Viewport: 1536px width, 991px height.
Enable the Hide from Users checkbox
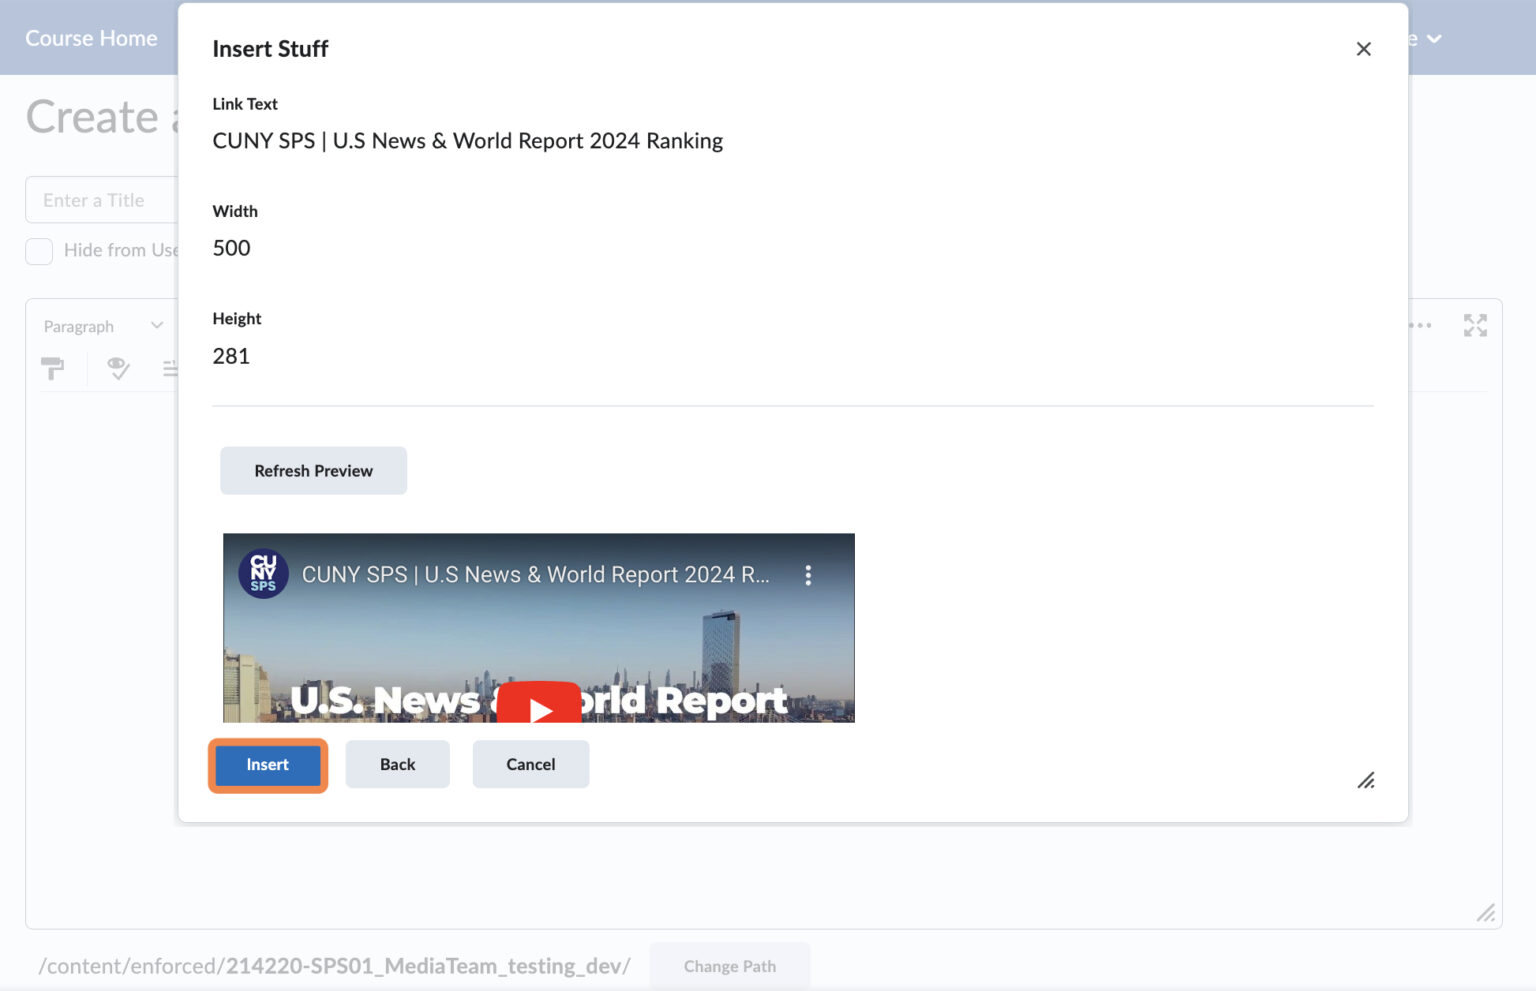[39, 251]
